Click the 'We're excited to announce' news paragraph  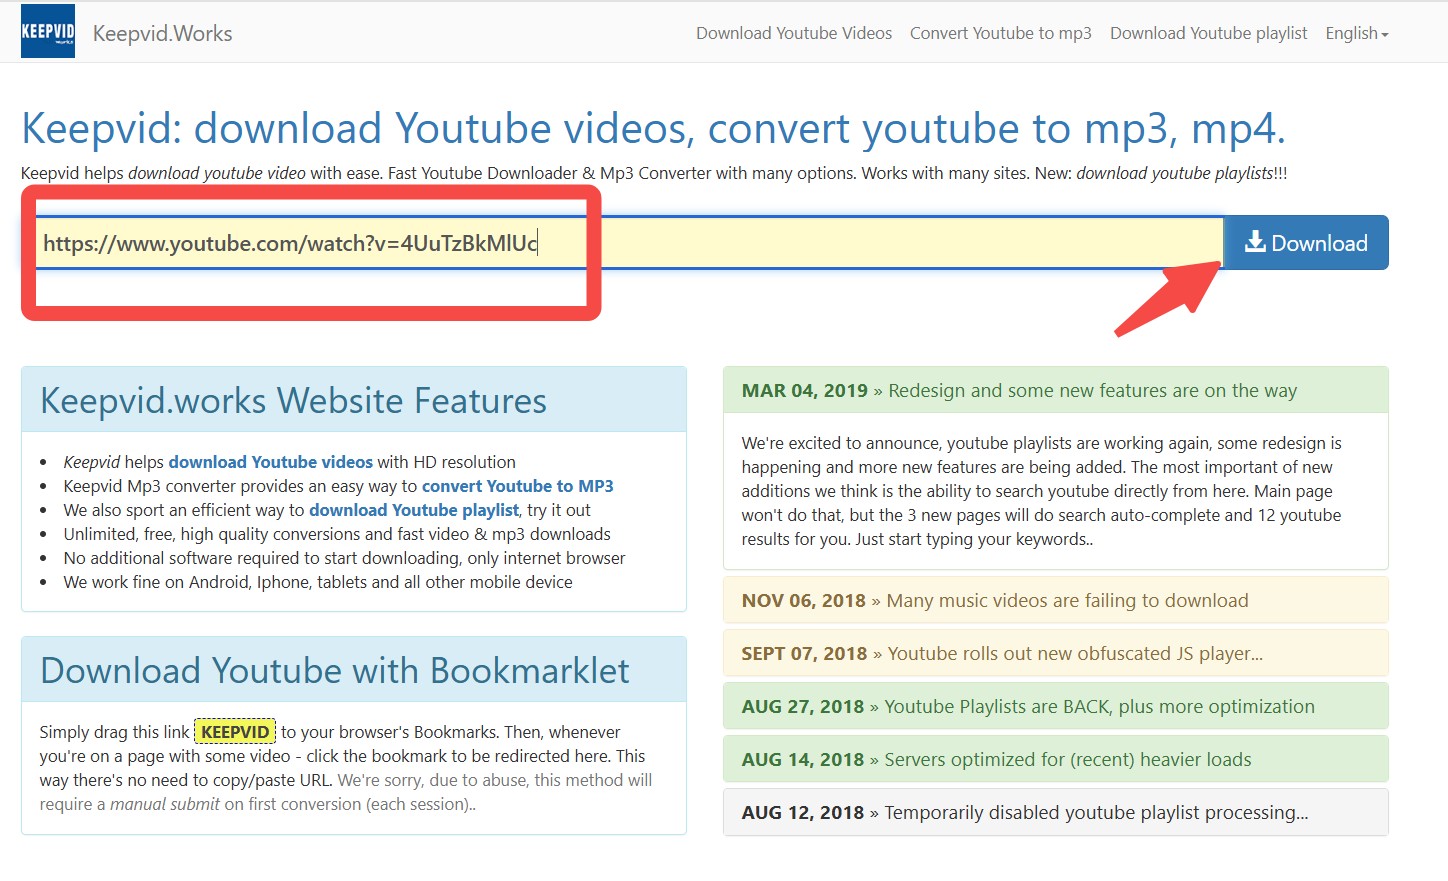[1042, 491]
